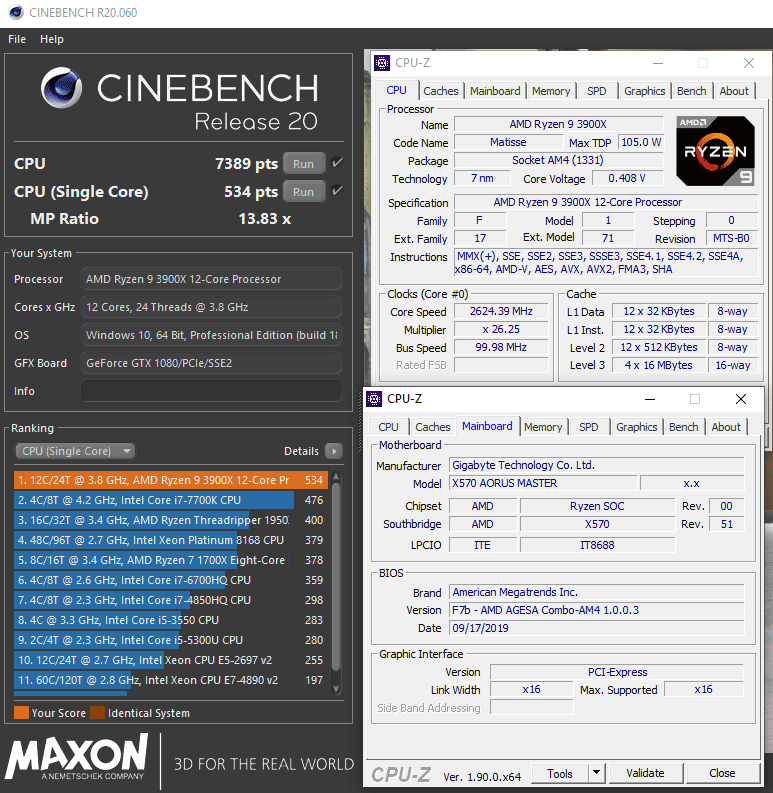Image resolution: width=773 pixels, height=793 pixels.
Task: Click the AMD Ryzen 9 logo badge
Action: 716,151
